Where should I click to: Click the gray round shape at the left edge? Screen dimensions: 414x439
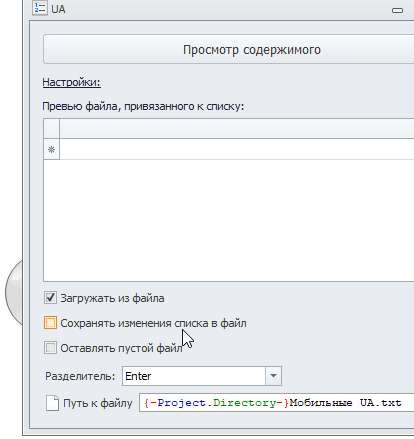point(14,293)
